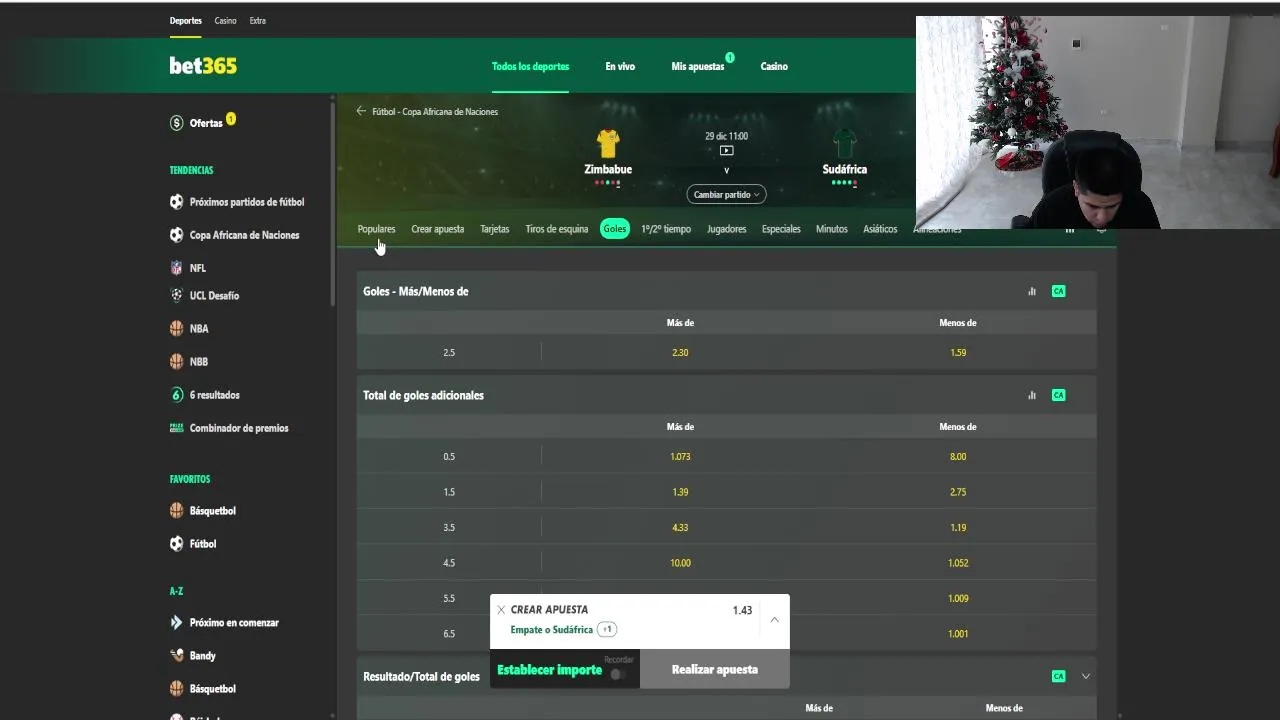The image size is (1280, 720).
Task: Click soccer ball icon beside Próximos partidos de fútbol
Action: tap(177, 202)
